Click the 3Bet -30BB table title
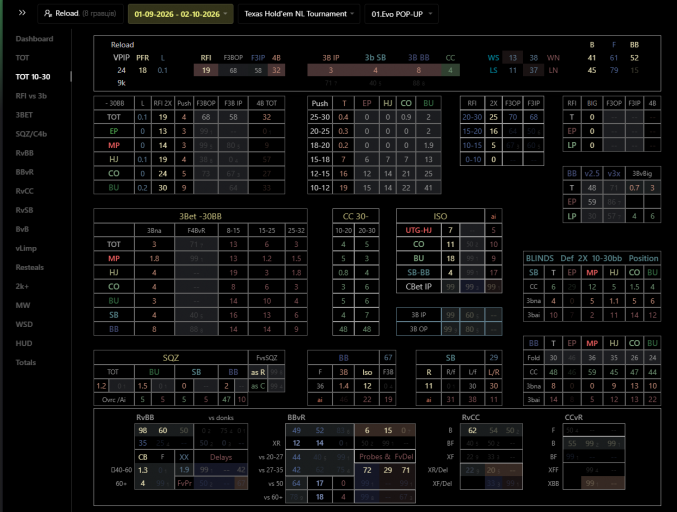 click(200, 216)
